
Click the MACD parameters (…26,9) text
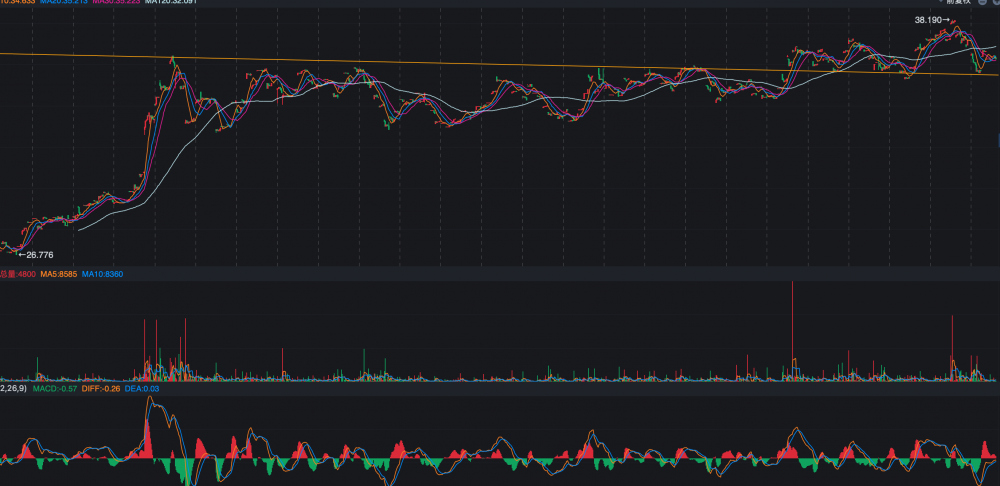pyautogui.click(x=12, y=388)
